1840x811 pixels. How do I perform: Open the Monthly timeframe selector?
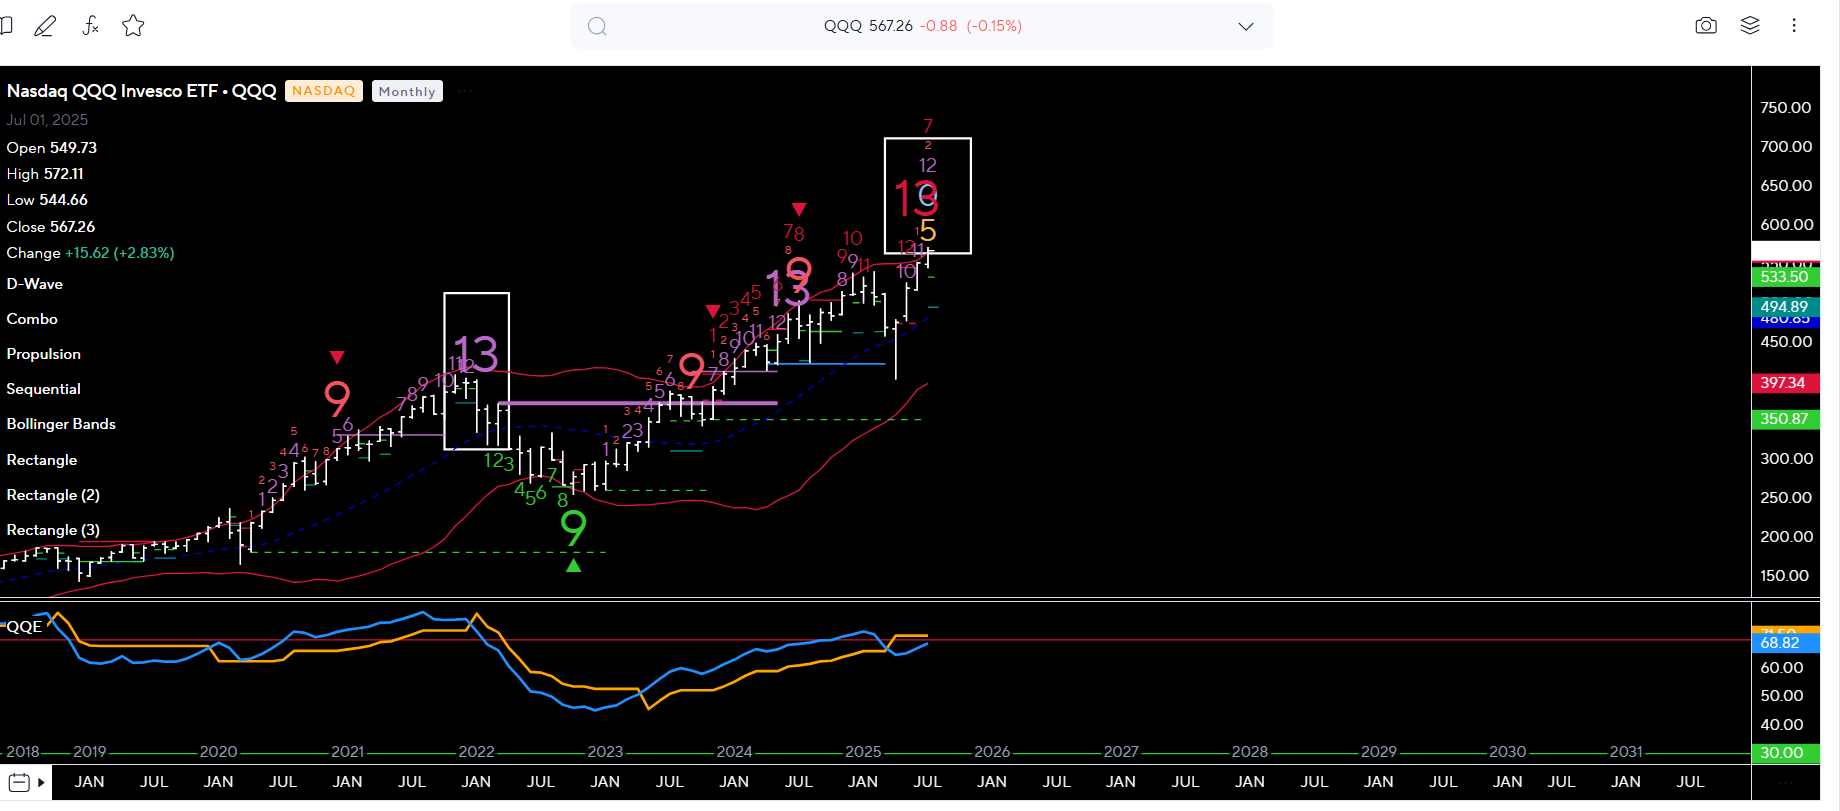coord(407,91)
